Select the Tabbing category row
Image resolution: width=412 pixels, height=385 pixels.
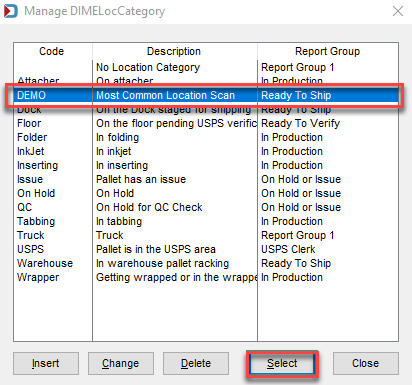(206, 221)
